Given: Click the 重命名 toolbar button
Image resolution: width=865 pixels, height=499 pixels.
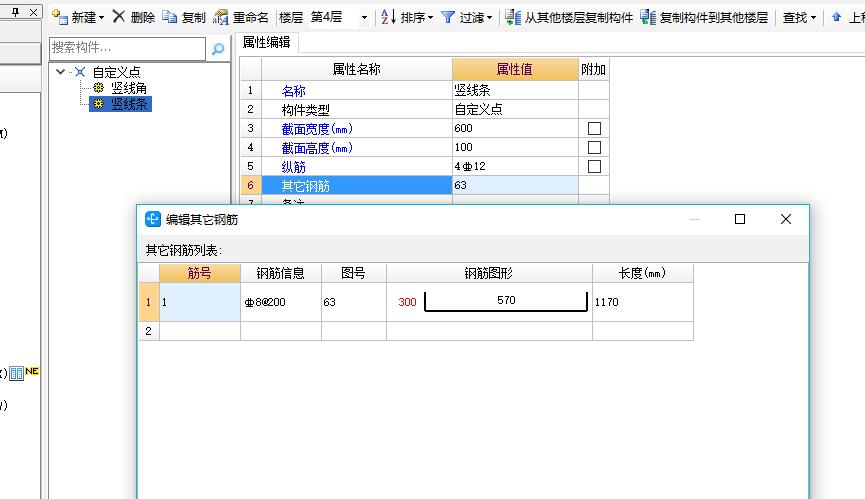Looking at the screenshot, I should [241, 18].
